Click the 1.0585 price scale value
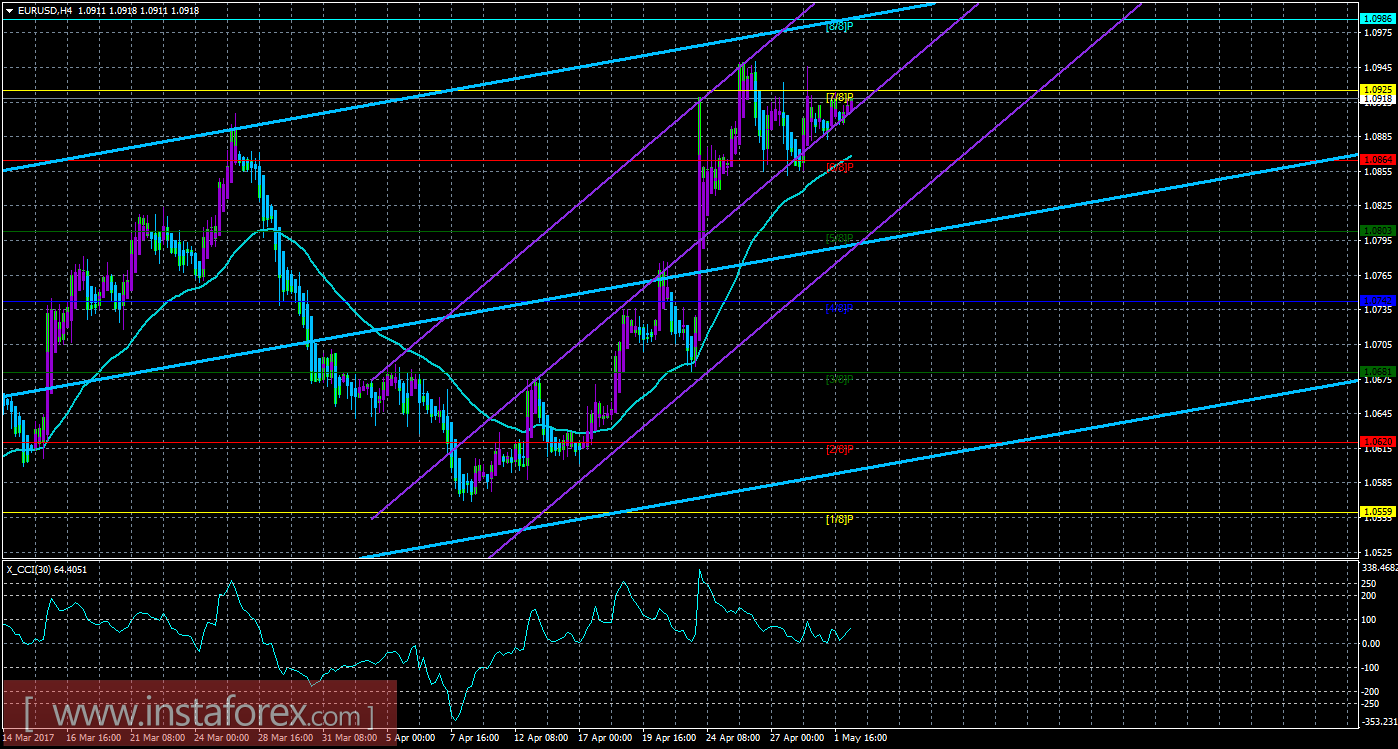1398x749 pixels. coord(1376,483)
